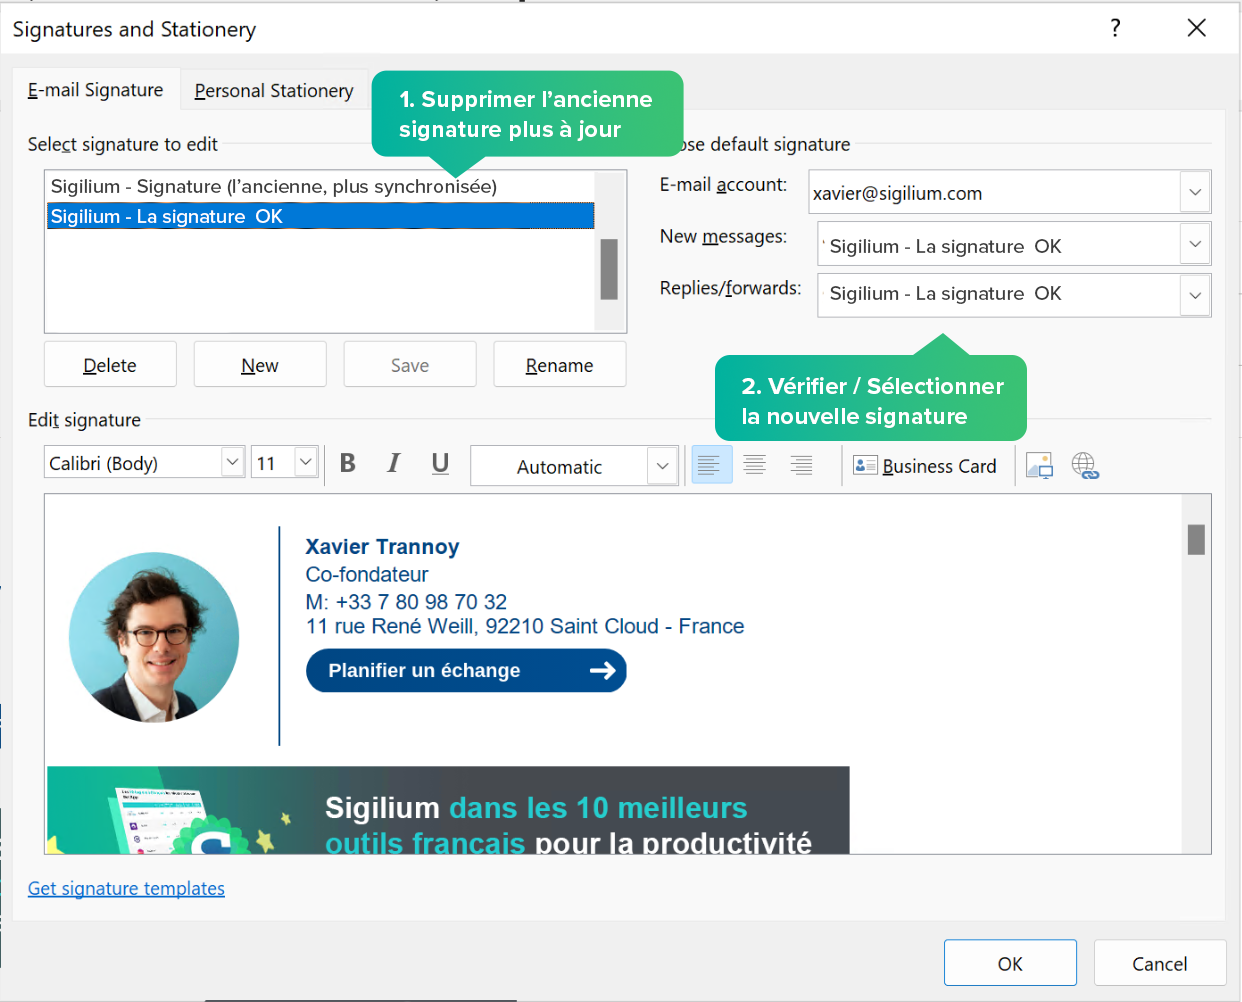Select 'Sigilium - La signature OK' in list
Image resolution: width=1242 pixels, height=1002 pixels.
(320, 216)
